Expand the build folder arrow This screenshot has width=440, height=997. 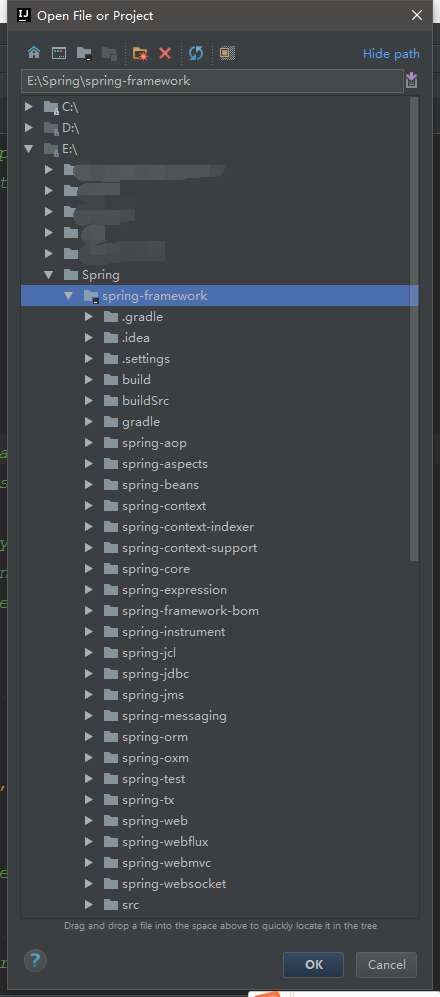coord(89,380)
